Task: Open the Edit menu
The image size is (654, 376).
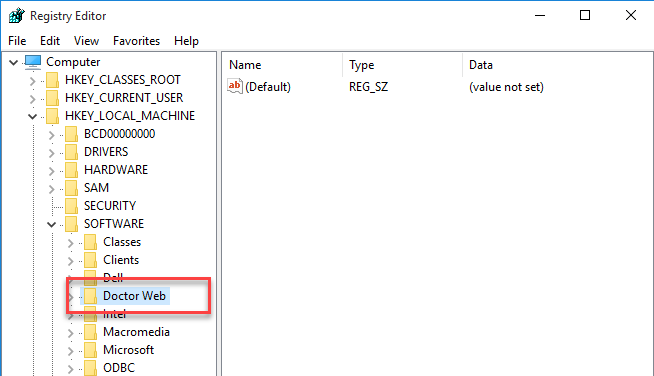Action: (x=50, y=41)
